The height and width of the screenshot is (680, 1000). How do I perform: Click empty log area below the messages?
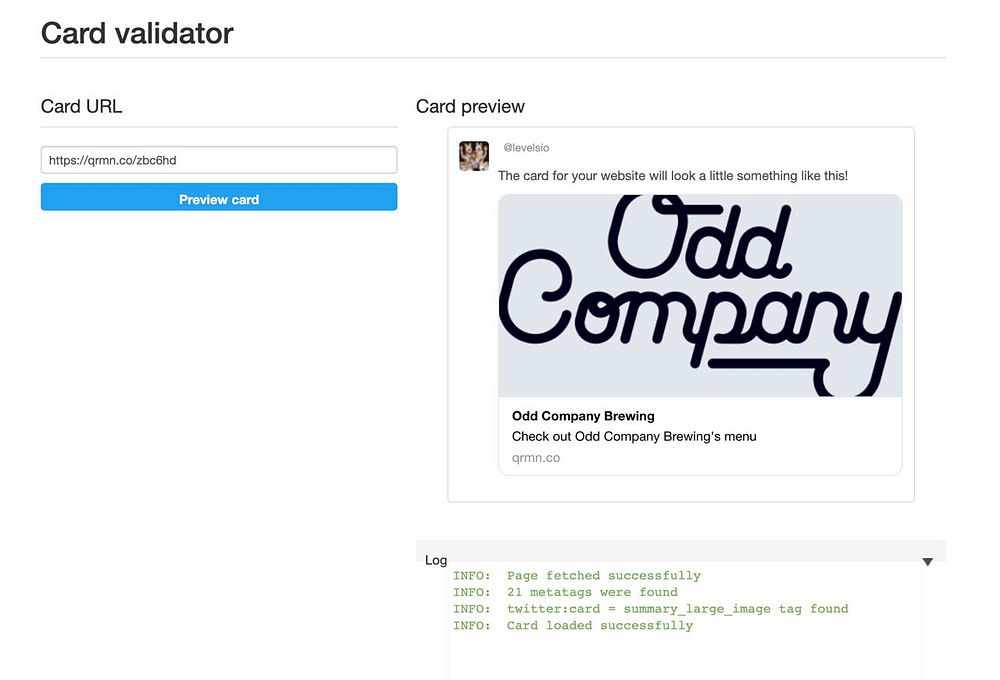(x=684, y=657)
